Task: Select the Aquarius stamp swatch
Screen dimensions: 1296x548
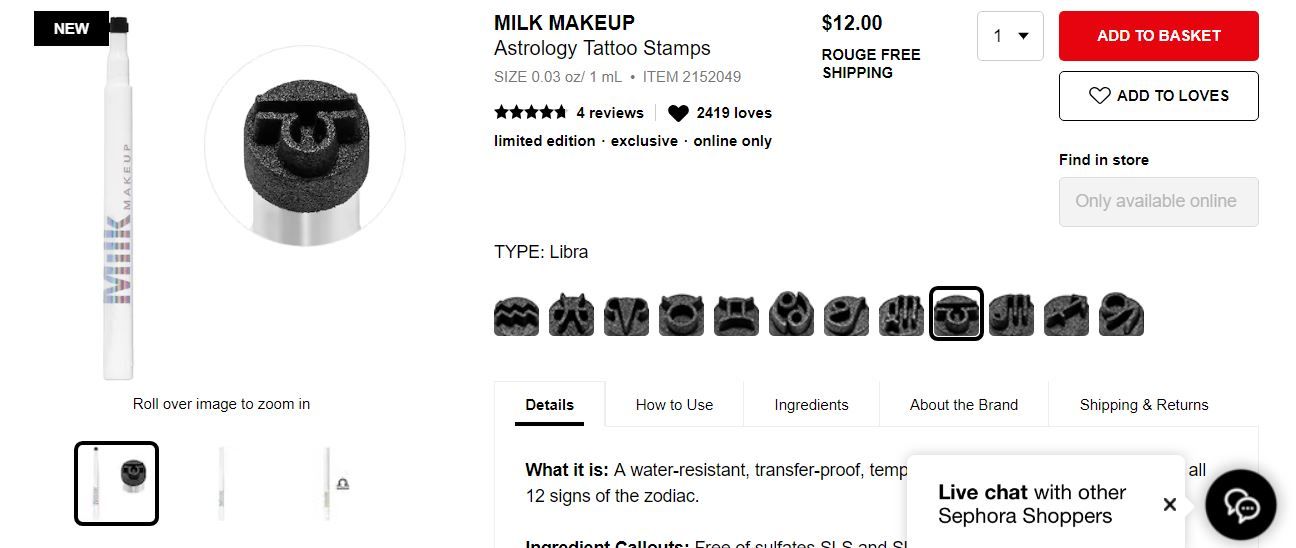Action: 516,314
